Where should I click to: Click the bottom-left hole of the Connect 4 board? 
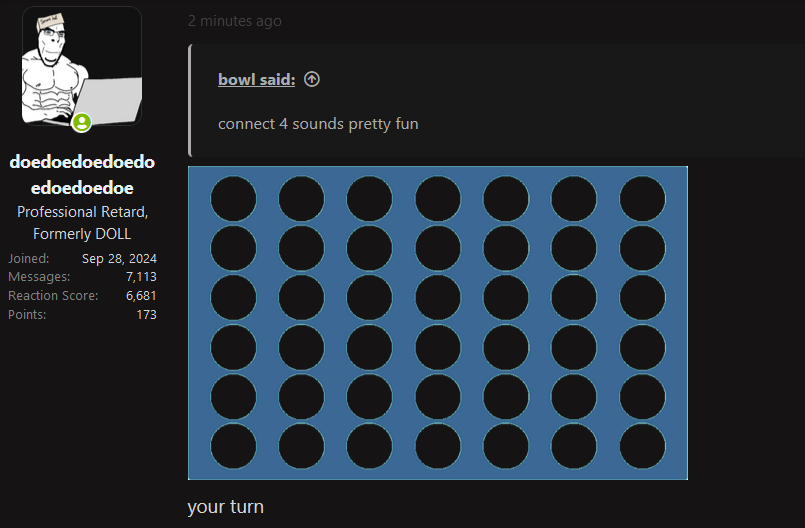point(233,446)
